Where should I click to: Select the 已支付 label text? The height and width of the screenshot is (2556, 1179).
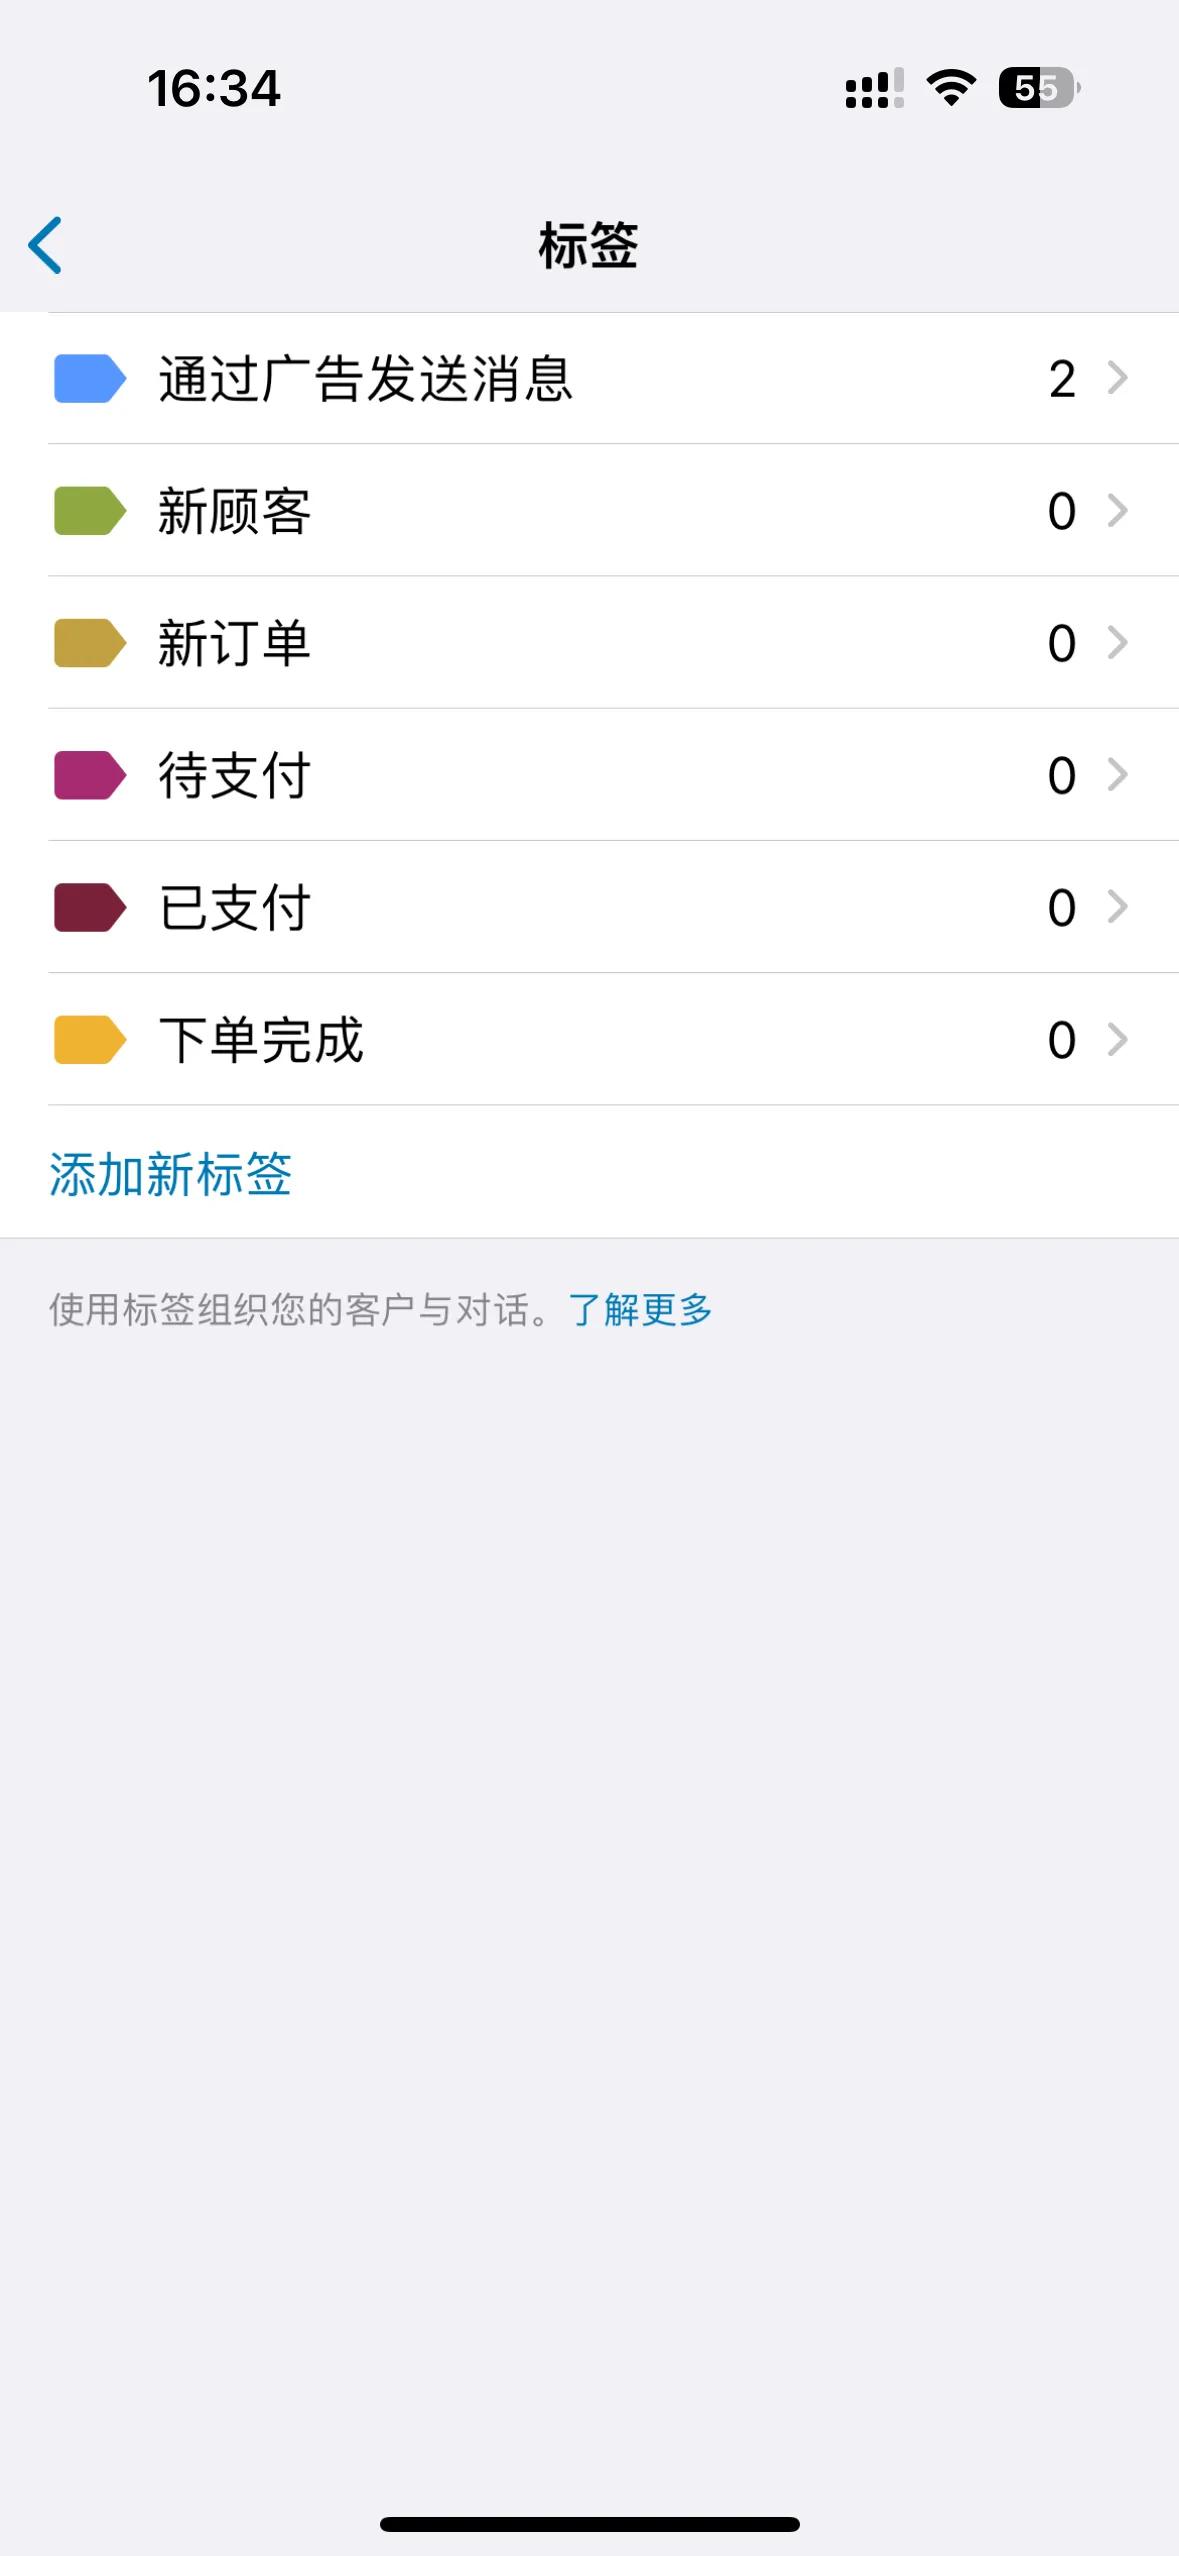point(234,907)
